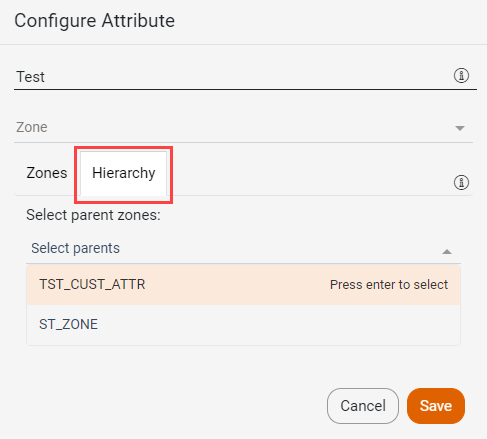Click the info icon beside the Hierarchy tab

coord(461,182)
